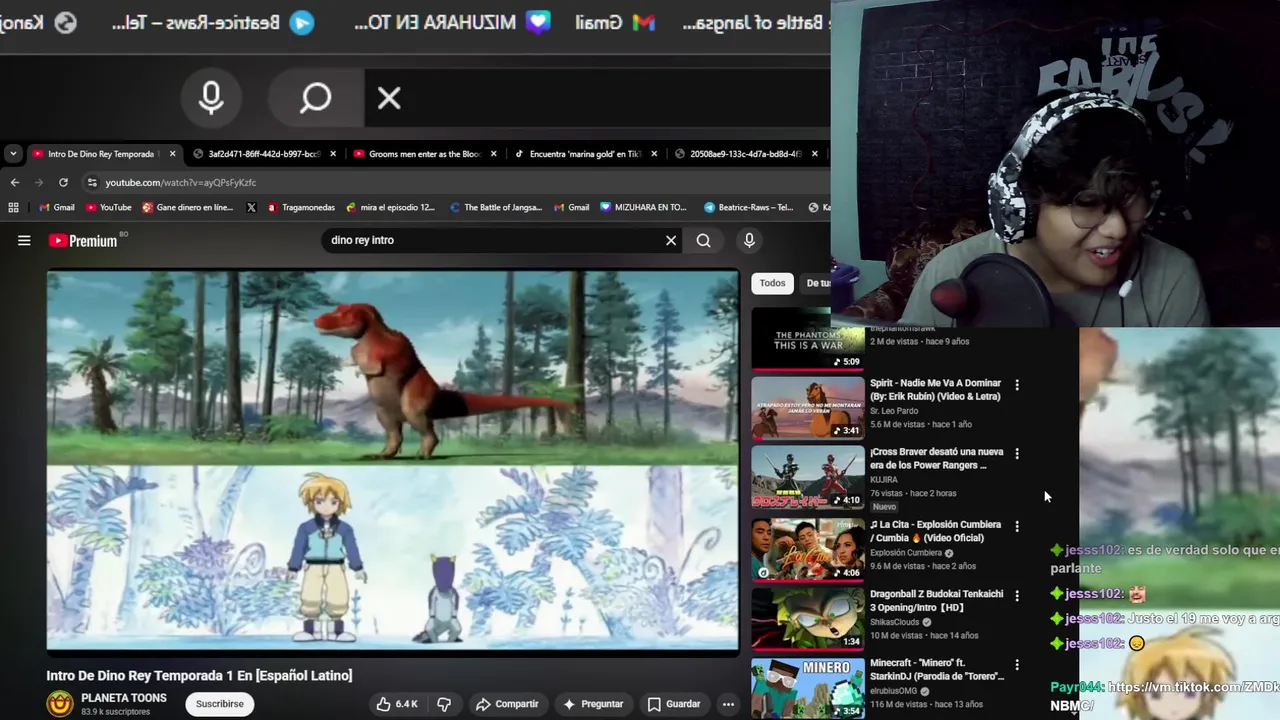Open the mira el episodio 12 bookmark
This screenshot has height=720, width=1280.
pyautogui.click(x=390, y=207)
